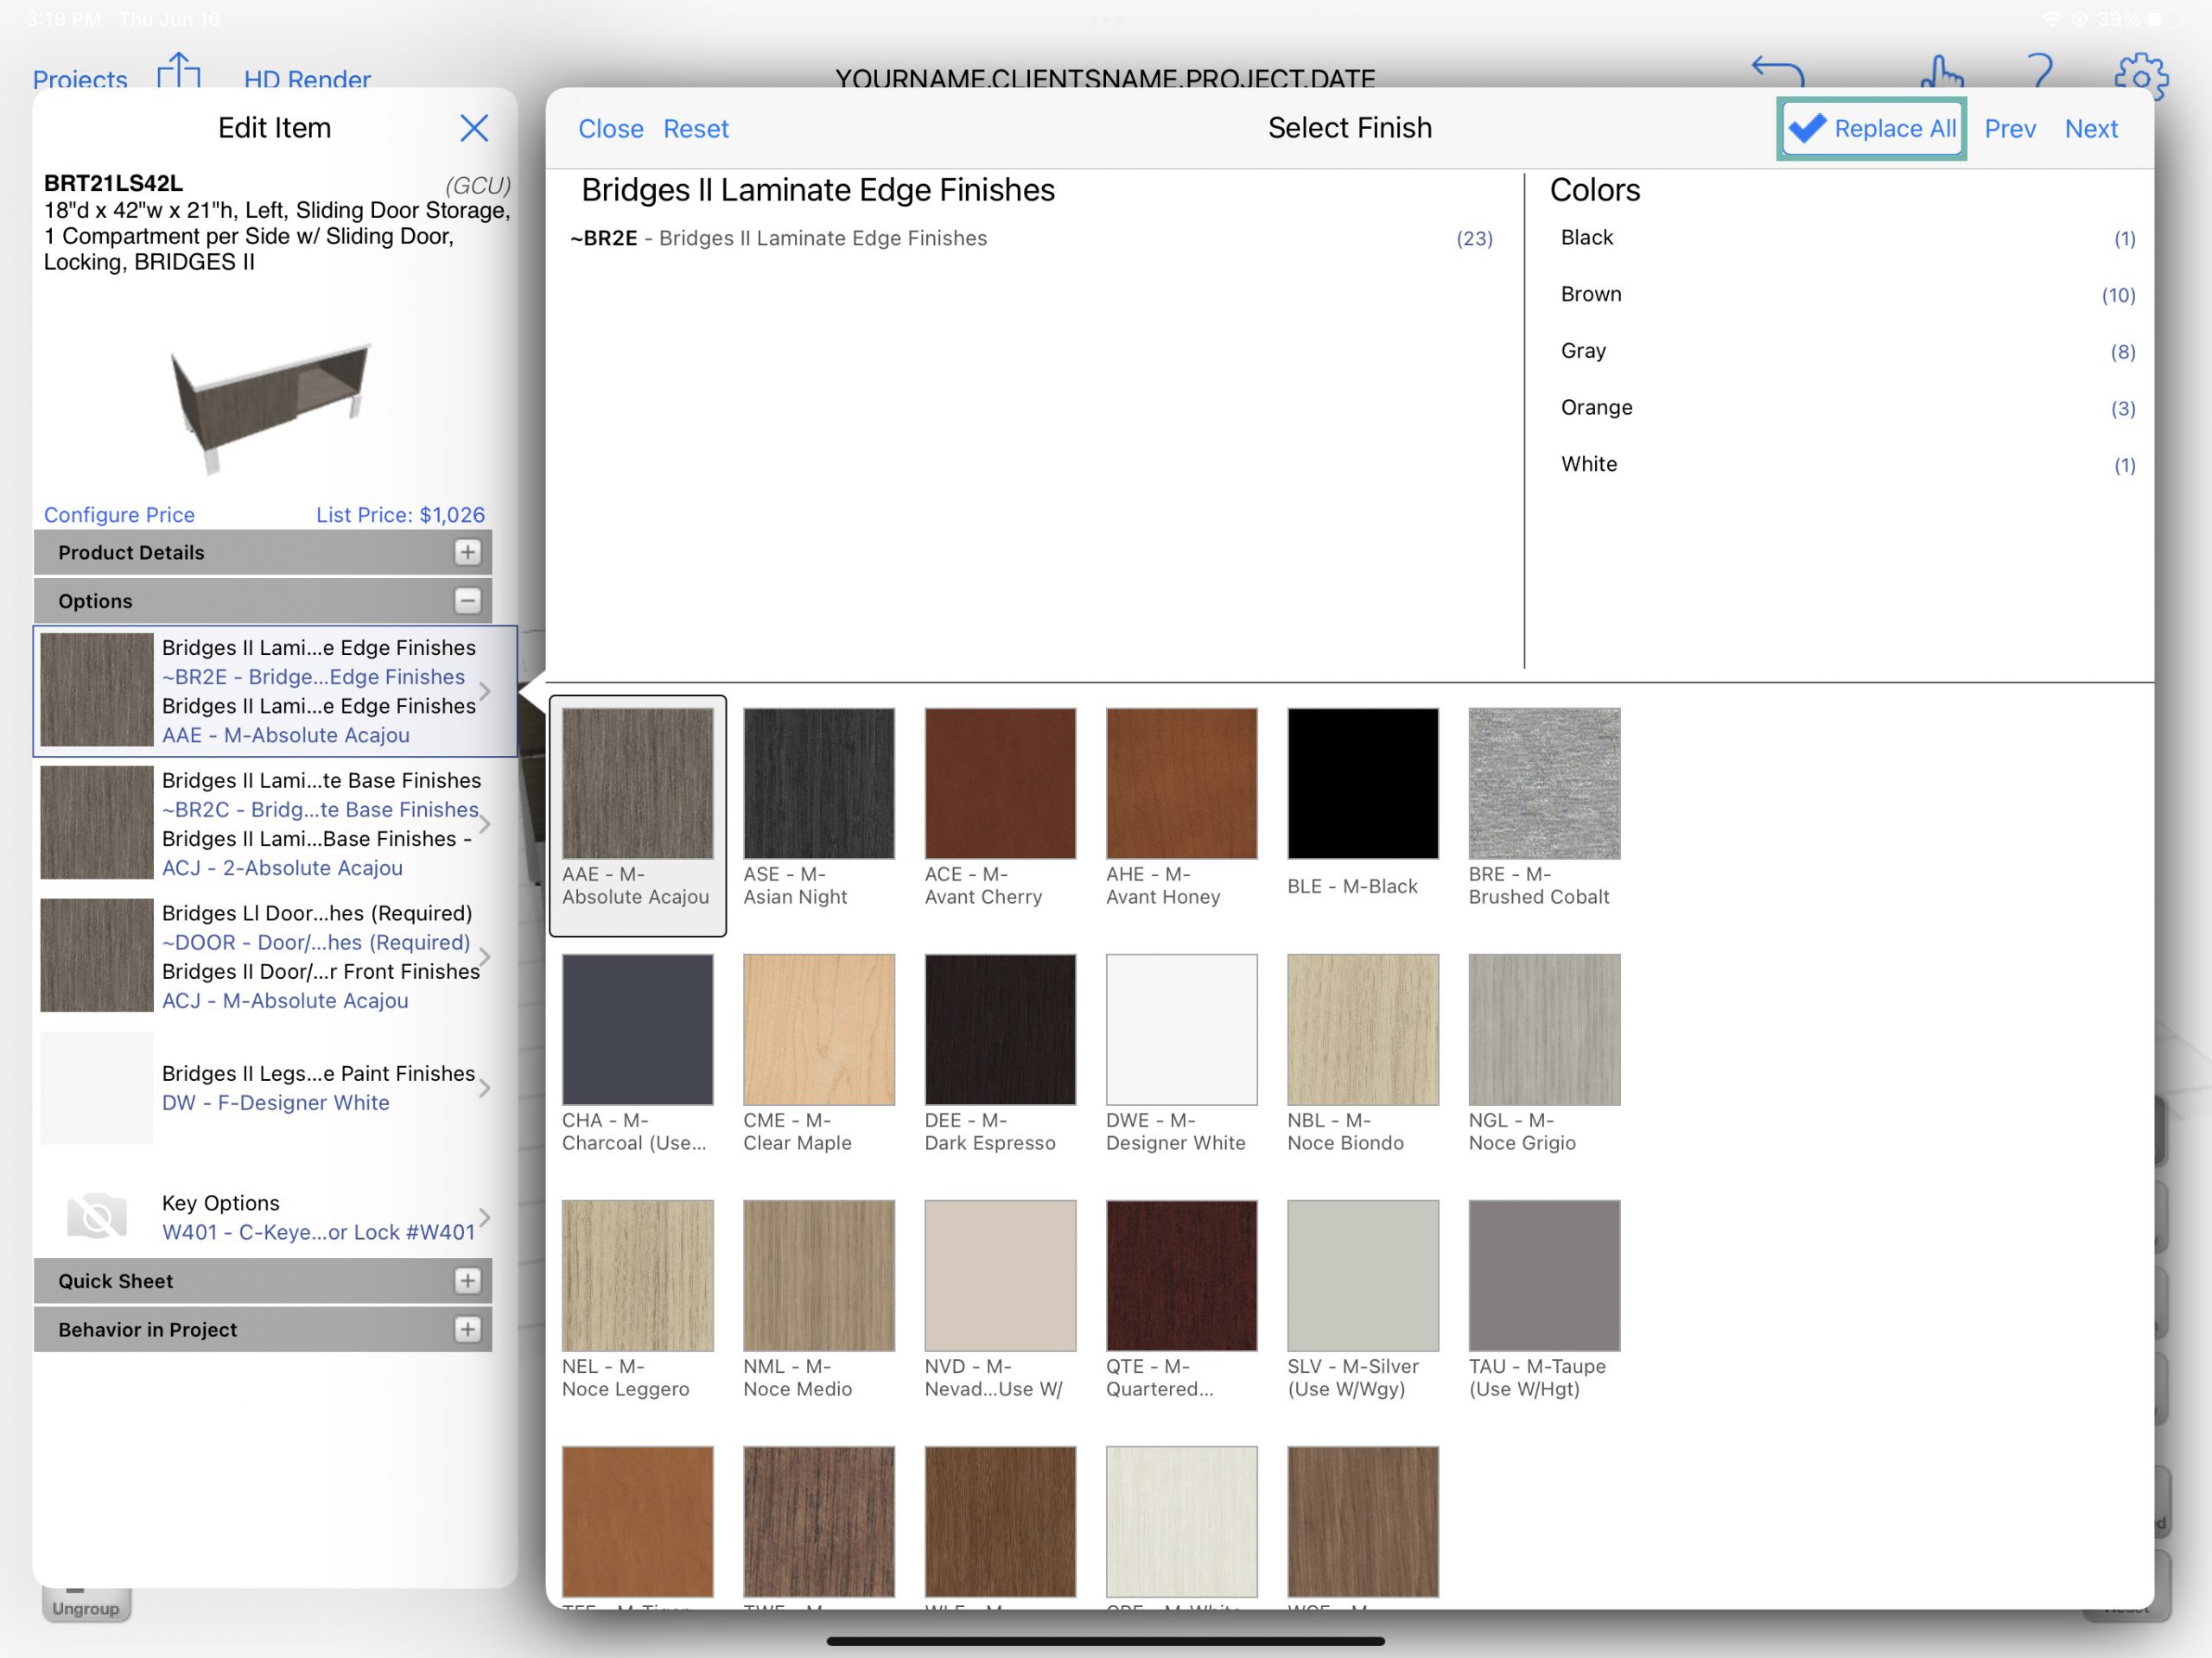
Task: Collapse the Options section
Action: pyautogui.click(x=468, y=601)
